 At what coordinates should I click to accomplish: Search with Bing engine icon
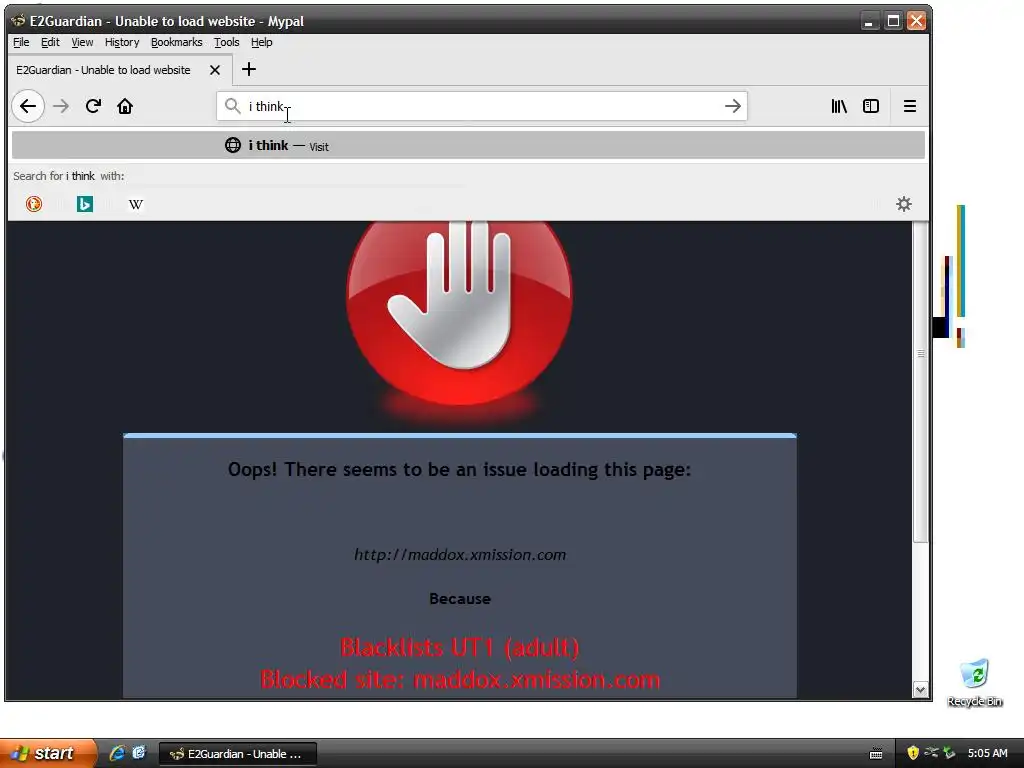point(85,204)
